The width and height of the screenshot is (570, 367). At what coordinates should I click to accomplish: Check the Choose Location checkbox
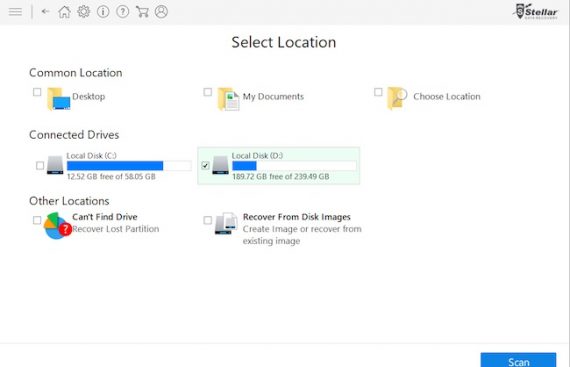[378, 92]
